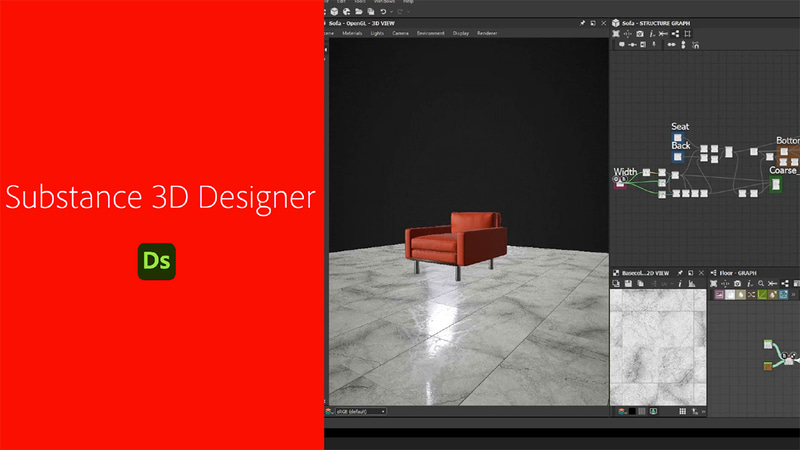Select the Seat node in Structure Graph
This screenshot has width=800, height=450.
pos(678,138)
